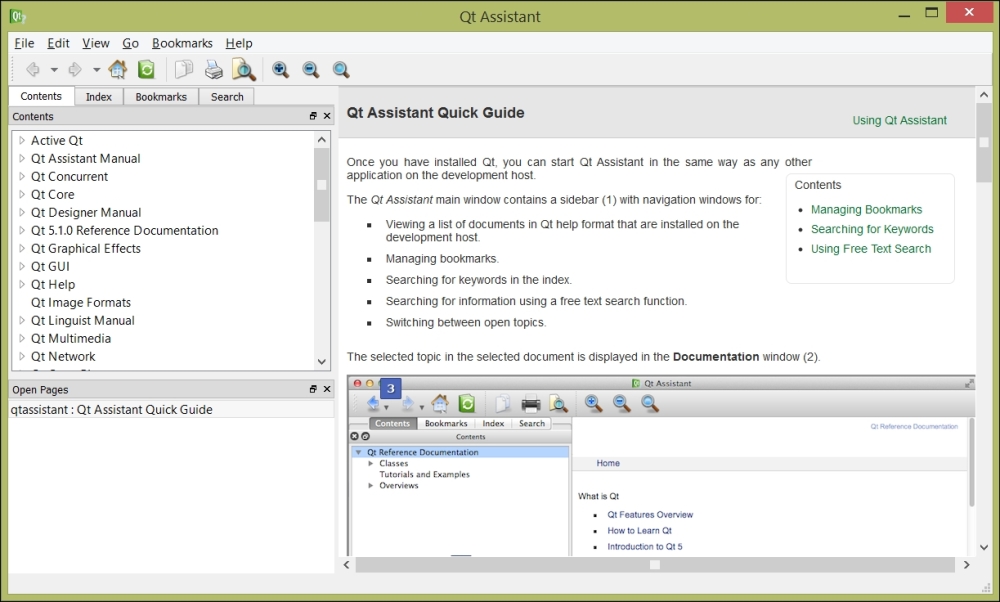Click the green Sync with table of contents icon
This screenshot has width=1000, height=602.
pos(146,69)
